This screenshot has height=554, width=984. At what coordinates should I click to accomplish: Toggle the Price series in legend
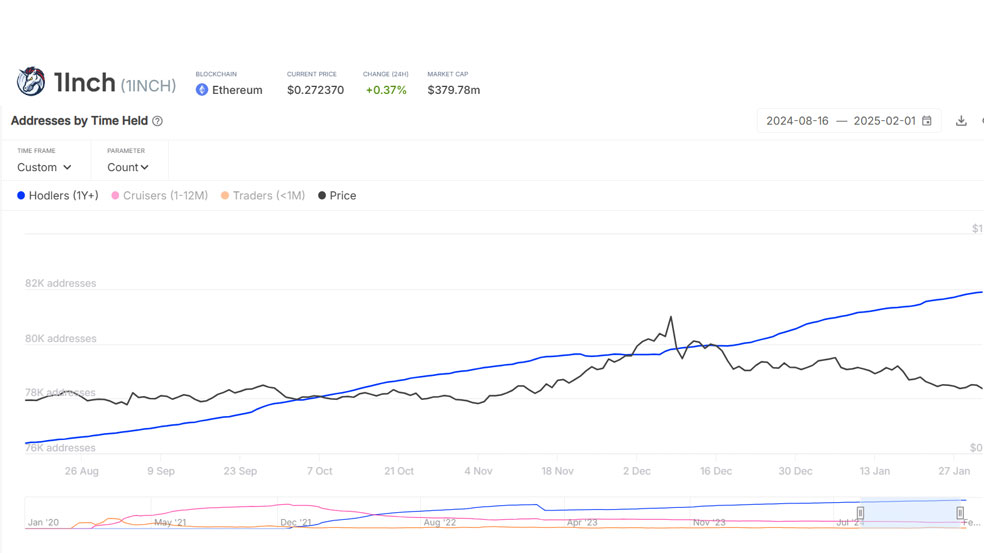pyautogui.click(x=337, y=196)
